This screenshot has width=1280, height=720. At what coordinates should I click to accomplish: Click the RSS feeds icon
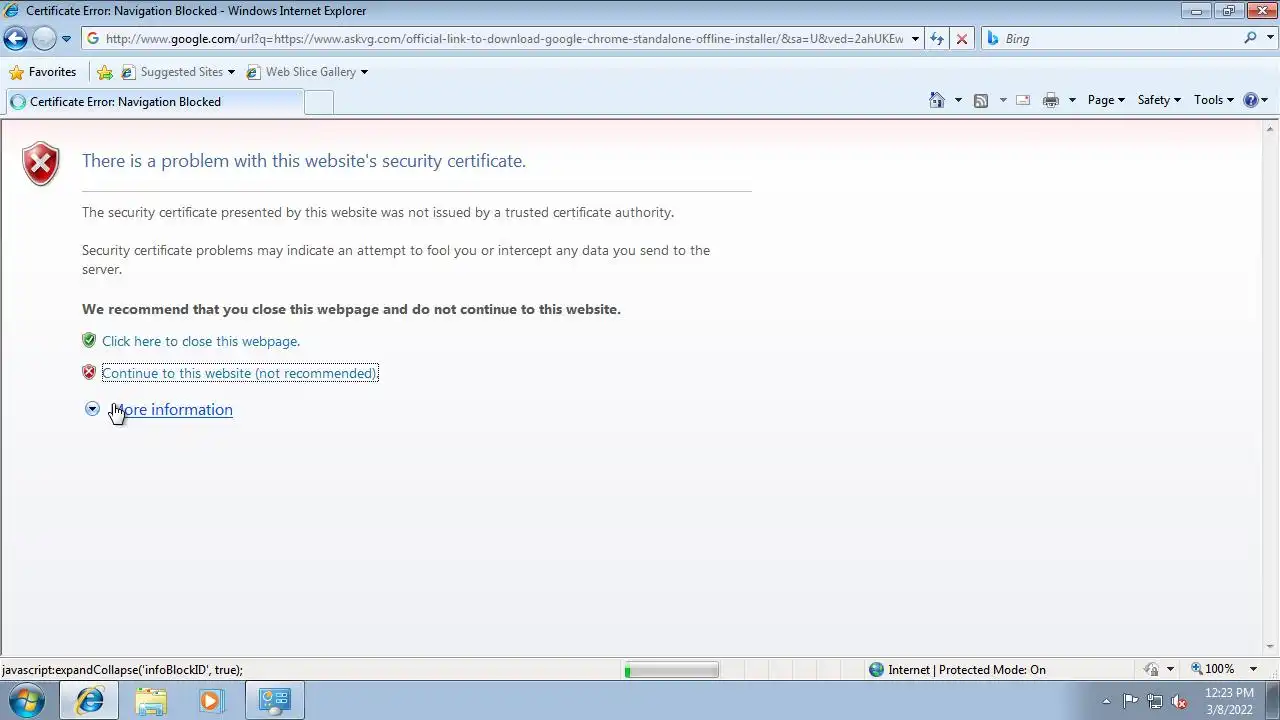[x=981, y=100]
